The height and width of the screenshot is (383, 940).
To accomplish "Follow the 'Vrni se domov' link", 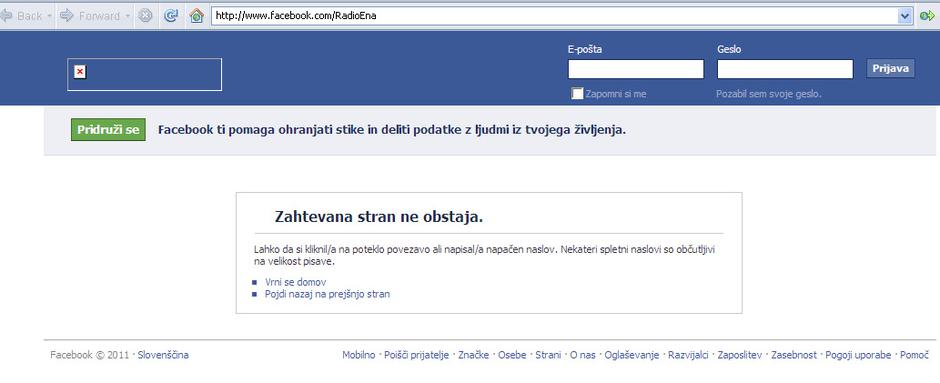I will pos(296,282).
